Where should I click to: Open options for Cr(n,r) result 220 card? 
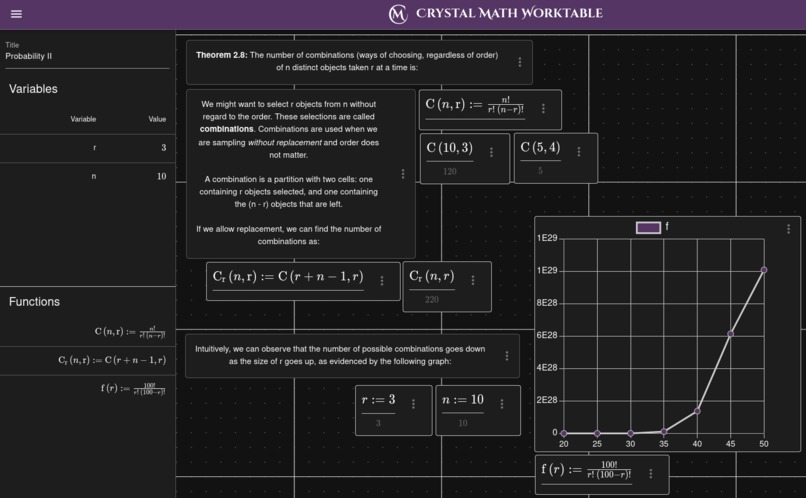tap(473, 280)
